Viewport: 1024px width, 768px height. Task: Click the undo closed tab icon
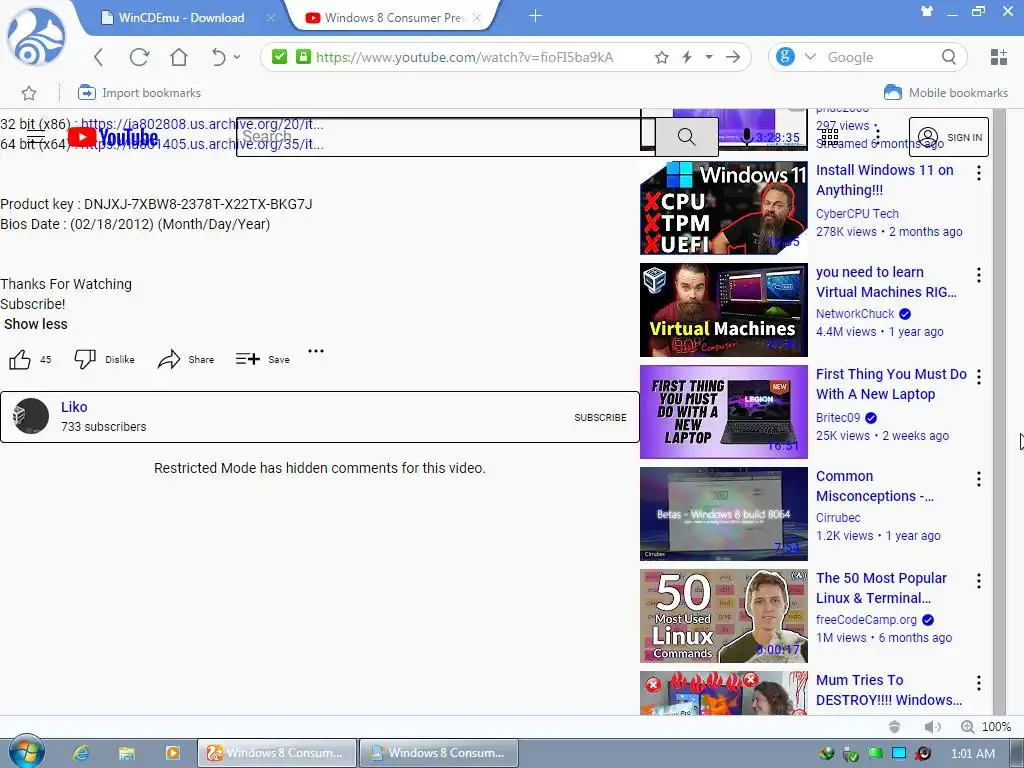pos(218,57)
